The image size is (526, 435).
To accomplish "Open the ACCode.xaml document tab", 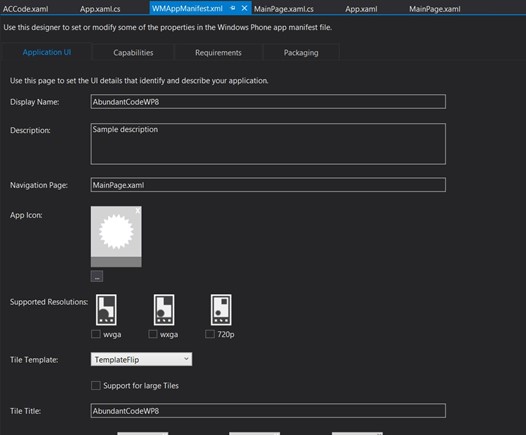I will pos(25,9).
